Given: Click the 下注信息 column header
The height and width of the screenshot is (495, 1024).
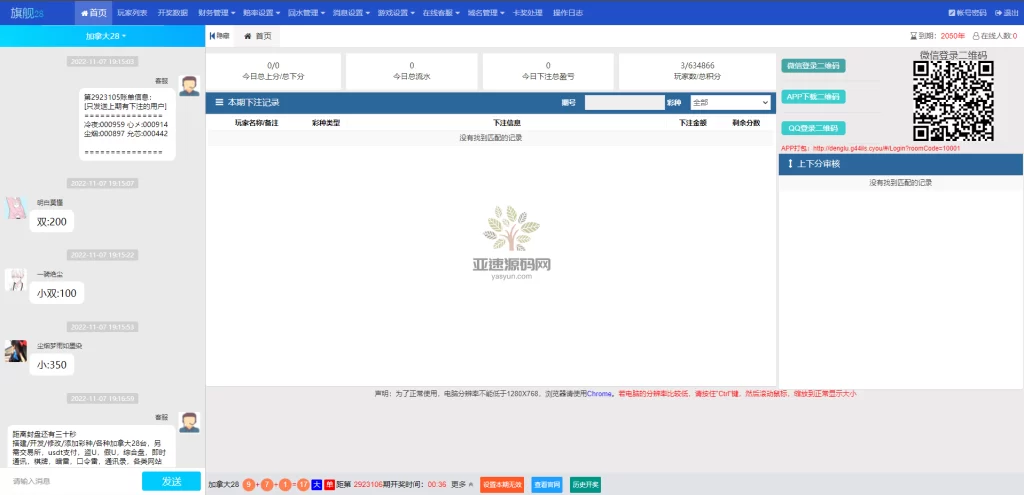Looking at the screenshot, I should pos(506,123).
